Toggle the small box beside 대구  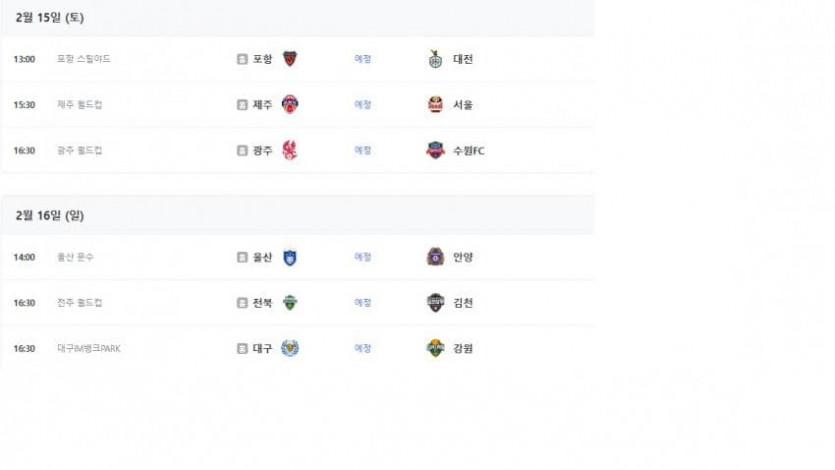242,349
